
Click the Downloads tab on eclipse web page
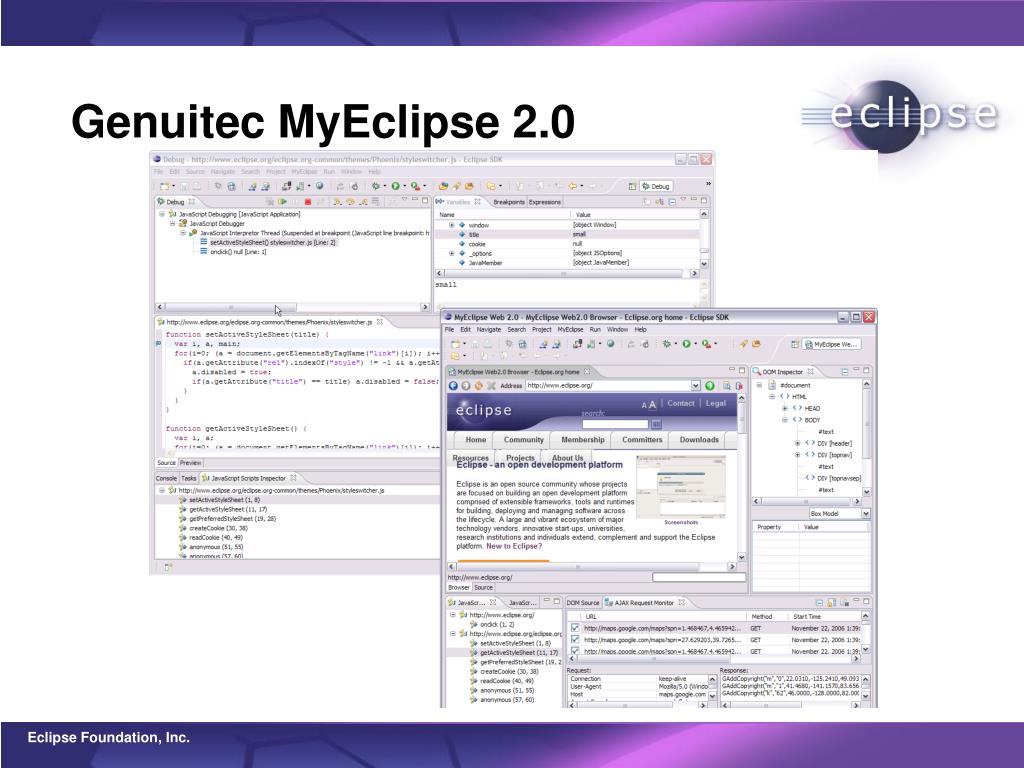pyautogui.click(x=699, y=440)
